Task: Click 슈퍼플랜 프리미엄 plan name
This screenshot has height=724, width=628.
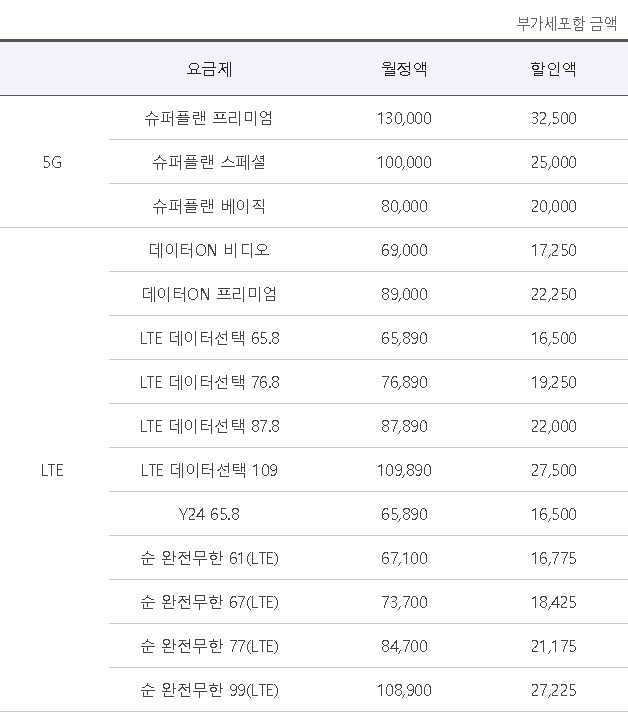Action: click(x=209, y=118)
